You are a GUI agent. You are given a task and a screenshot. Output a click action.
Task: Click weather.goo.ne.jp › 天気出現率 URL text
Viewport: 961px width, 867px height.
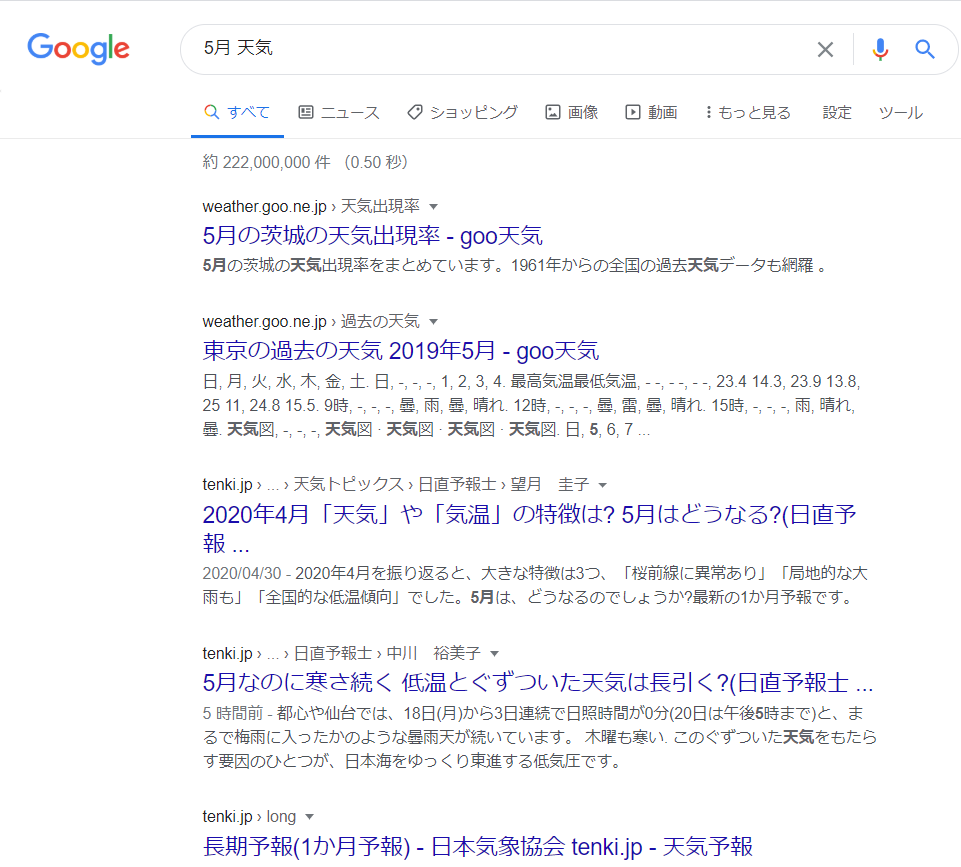(311, 206)
